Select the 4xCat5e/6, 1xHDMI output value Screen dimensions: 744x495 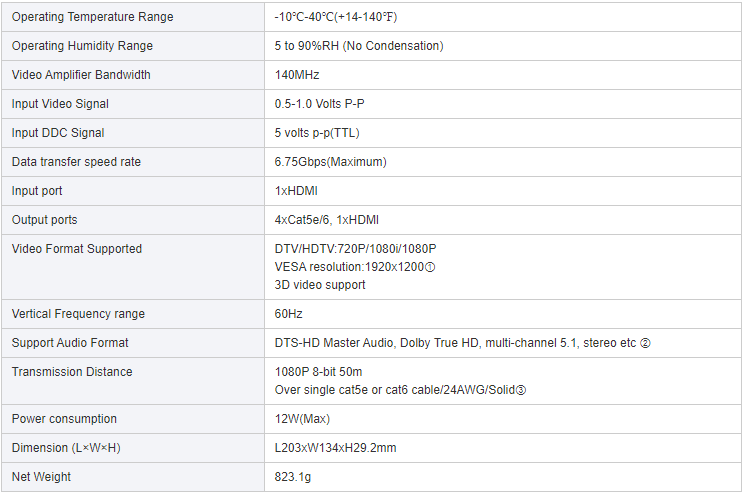(326, 220)
